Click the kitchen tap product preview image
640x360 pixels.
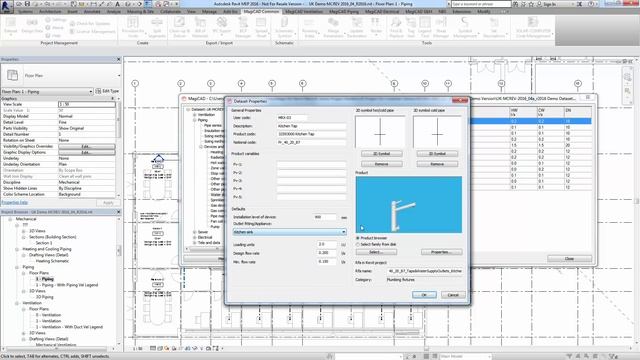[409, 204]
